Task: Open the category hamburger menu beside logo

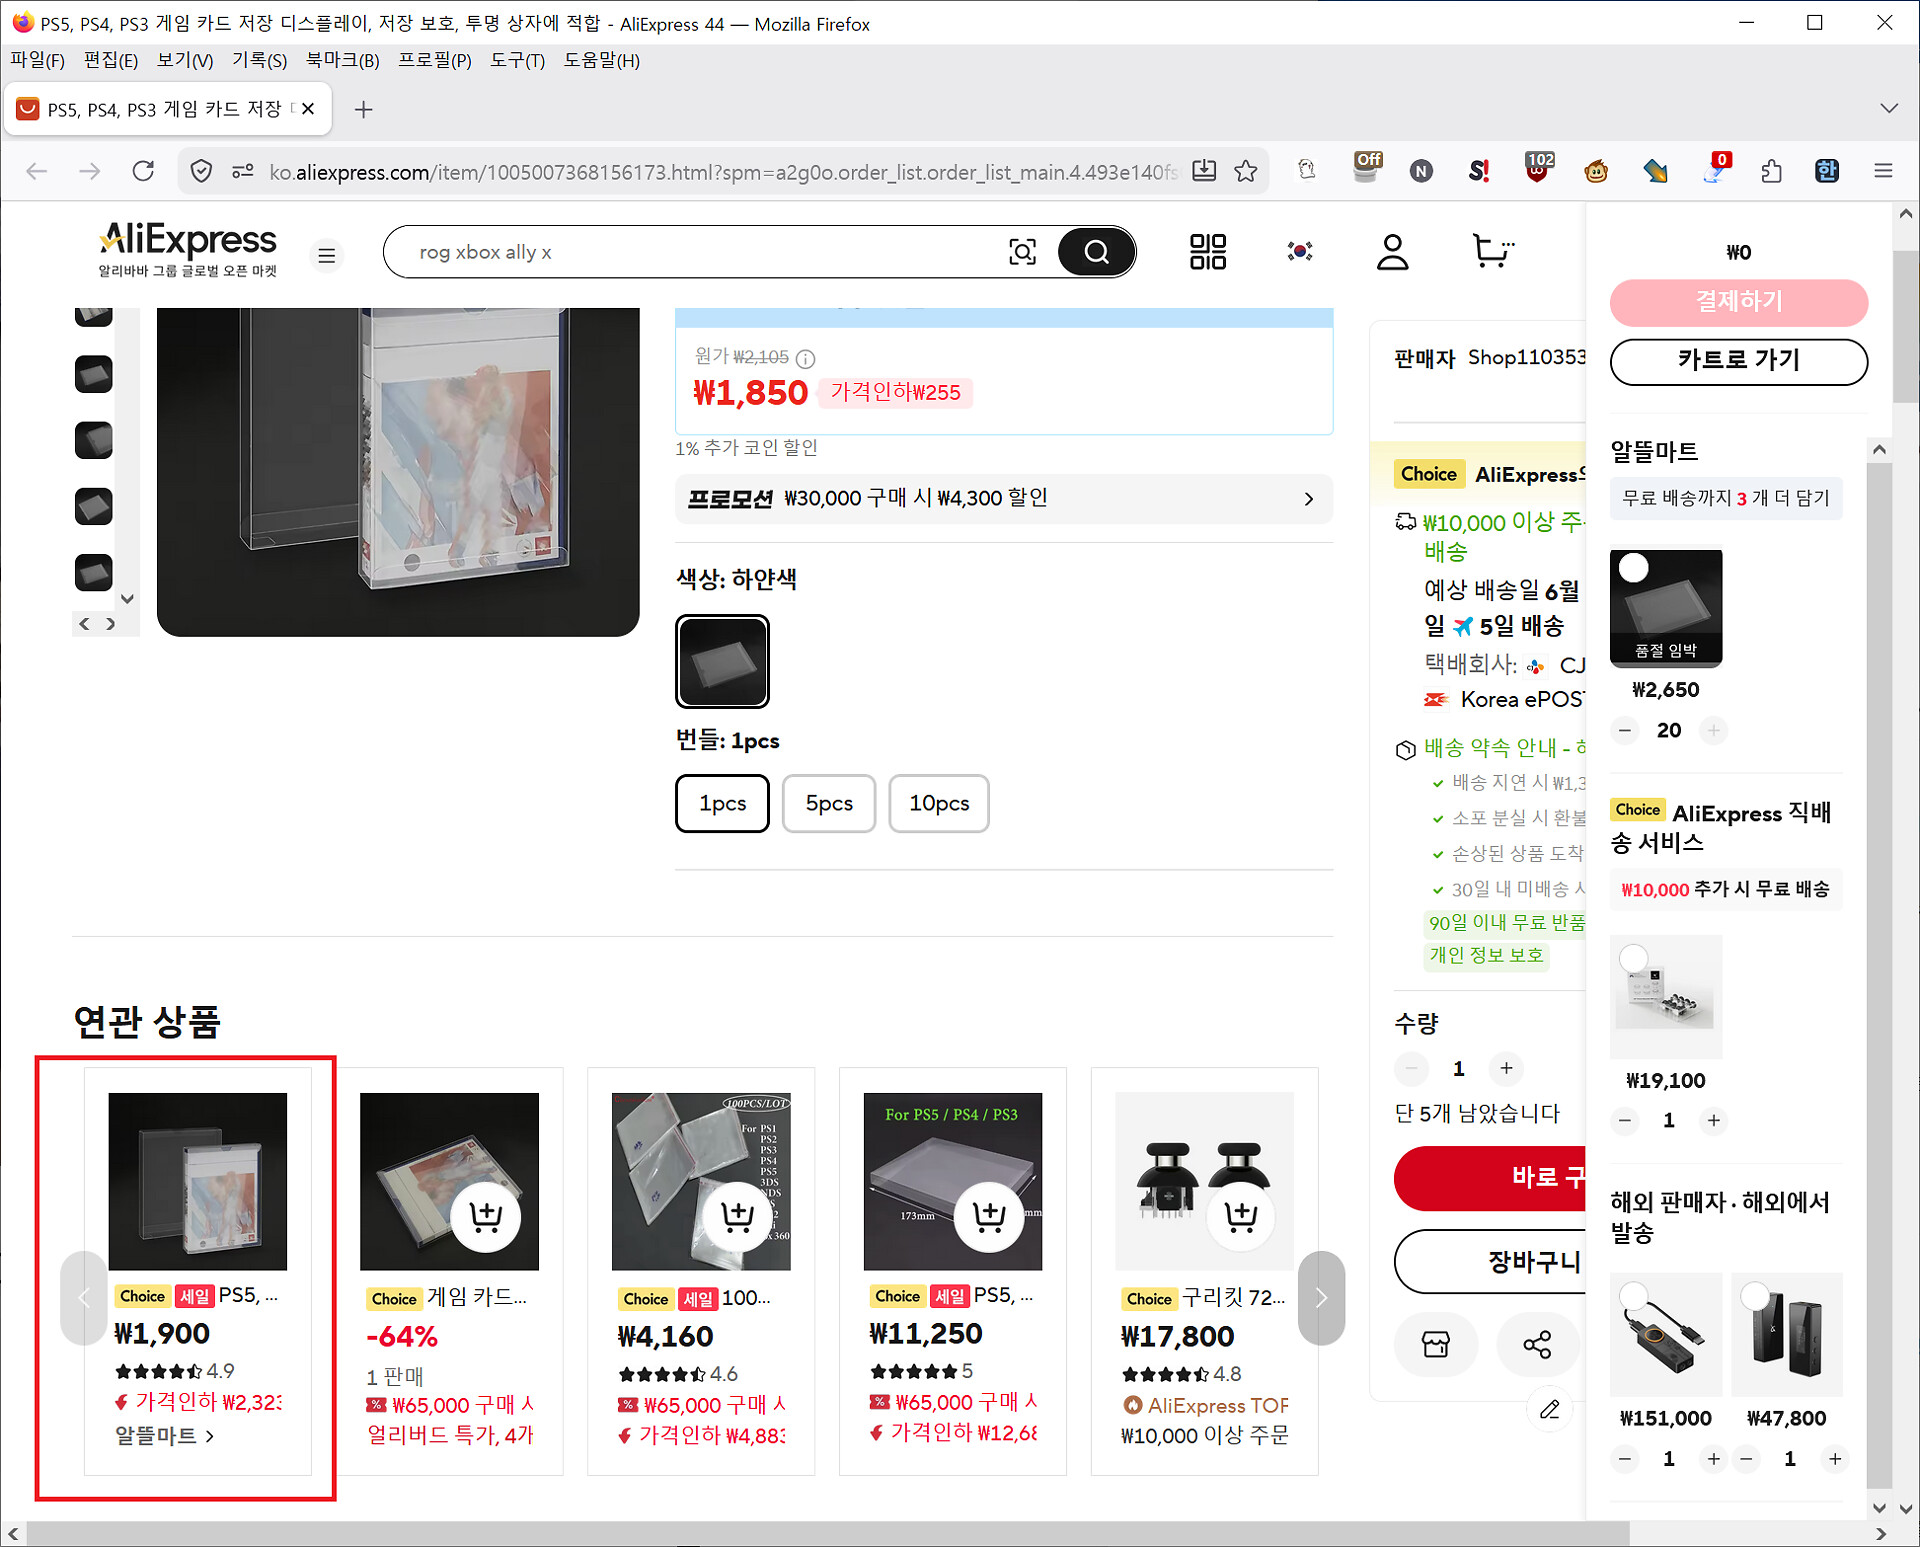Action: (326, 255)
